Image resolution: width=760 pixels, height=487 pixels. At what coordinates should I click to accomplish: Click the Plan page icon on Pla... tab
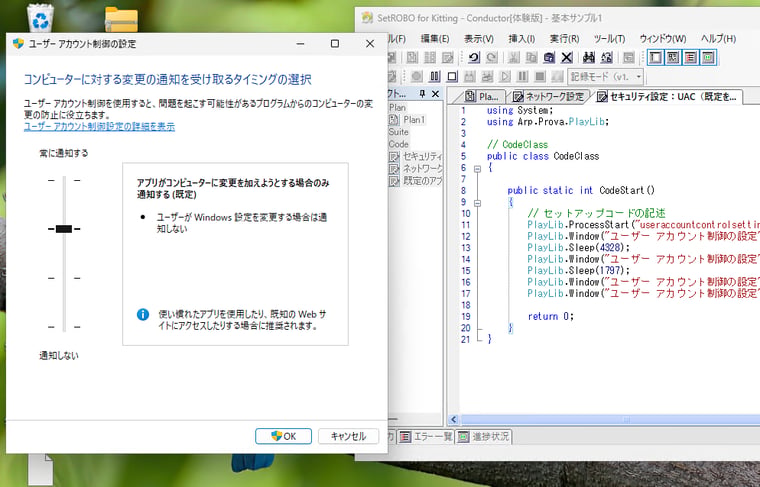pyautogui.click(x=470, y=96)
